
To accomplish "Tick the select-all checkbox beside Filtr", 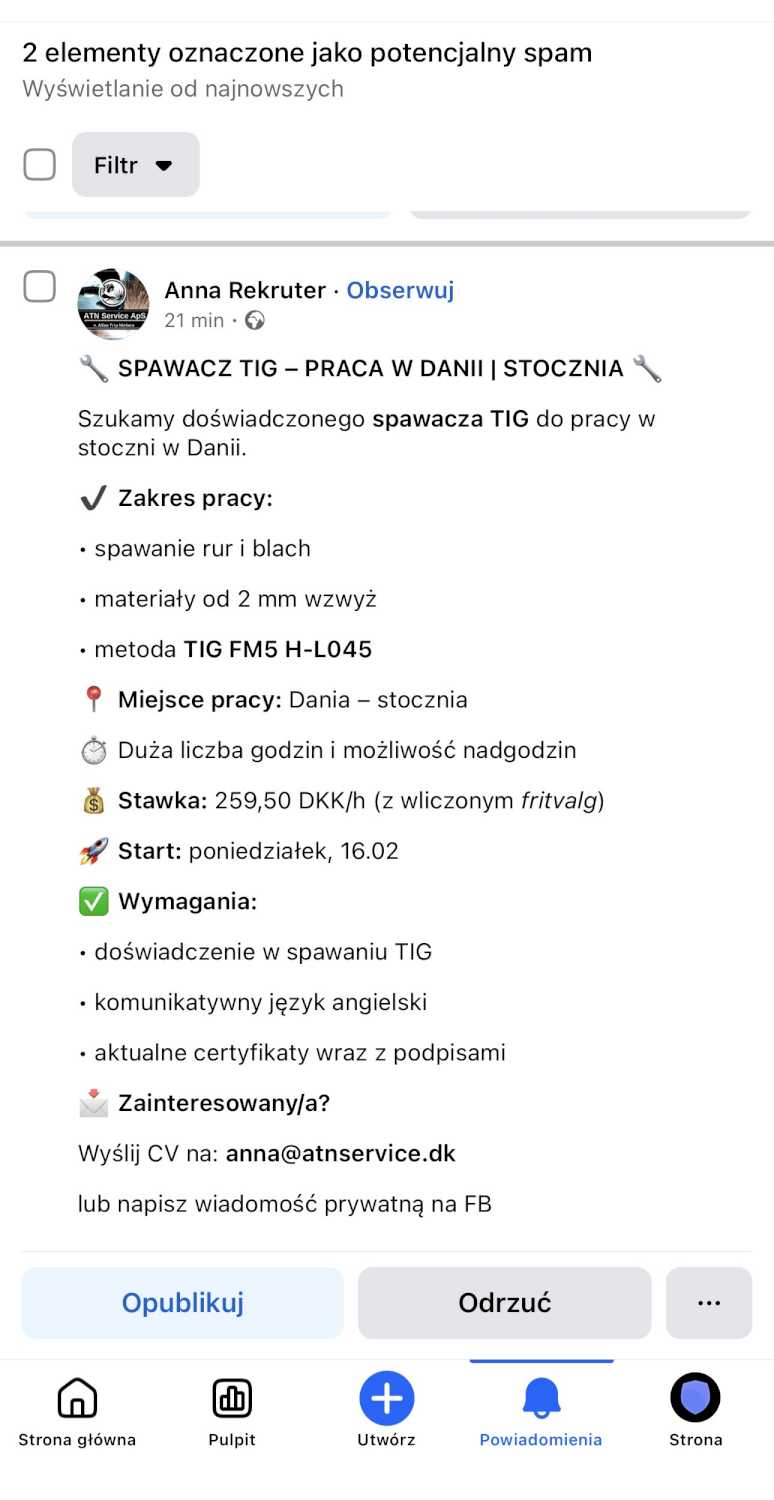I will (x=40, y=164).
